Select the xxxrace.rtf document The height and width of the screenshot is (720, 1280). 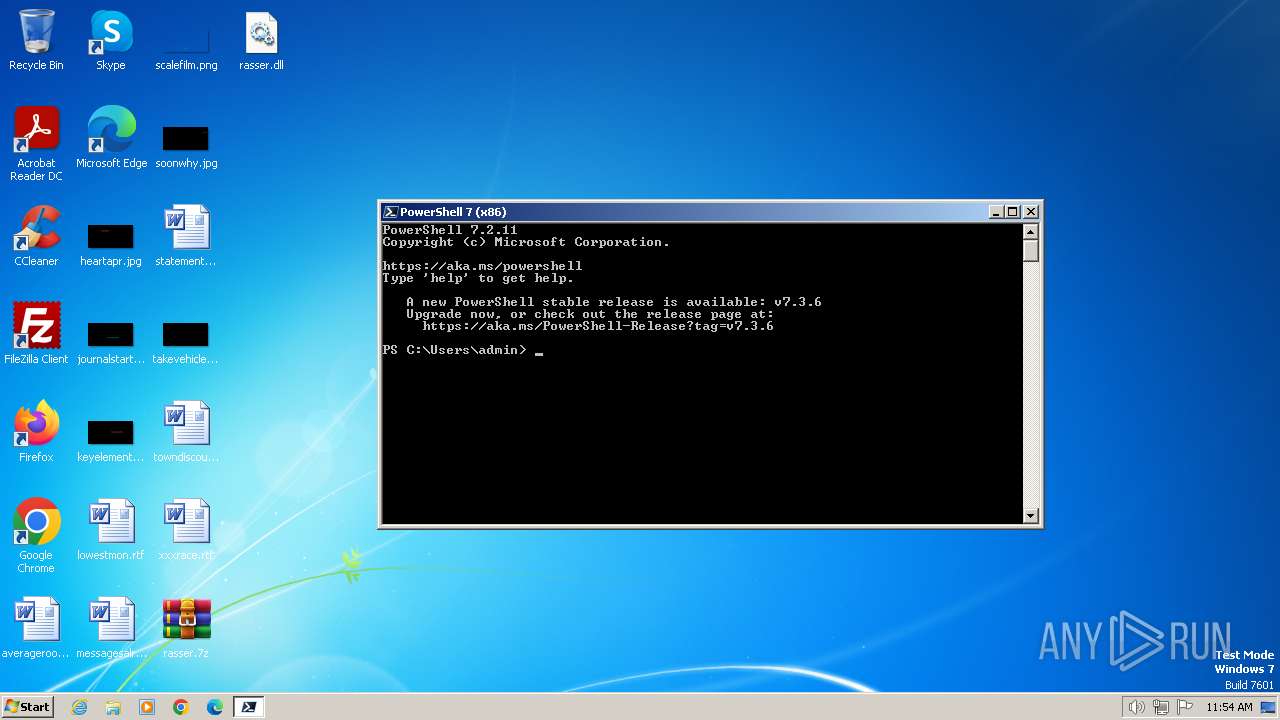pyautogui.click(x=186, y=530)
